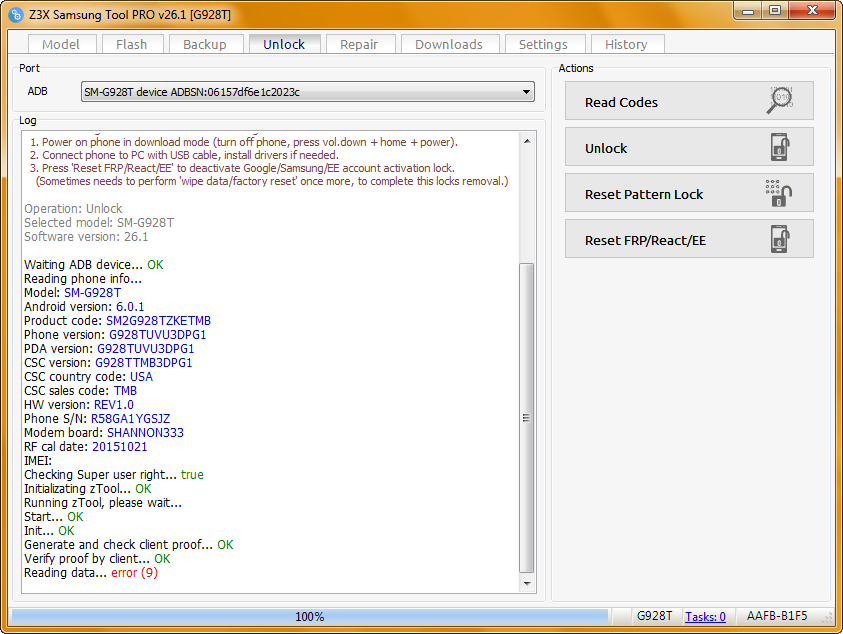The image size is (843, 634).
Task: Open the Model tab
Action: coord(61,44)
